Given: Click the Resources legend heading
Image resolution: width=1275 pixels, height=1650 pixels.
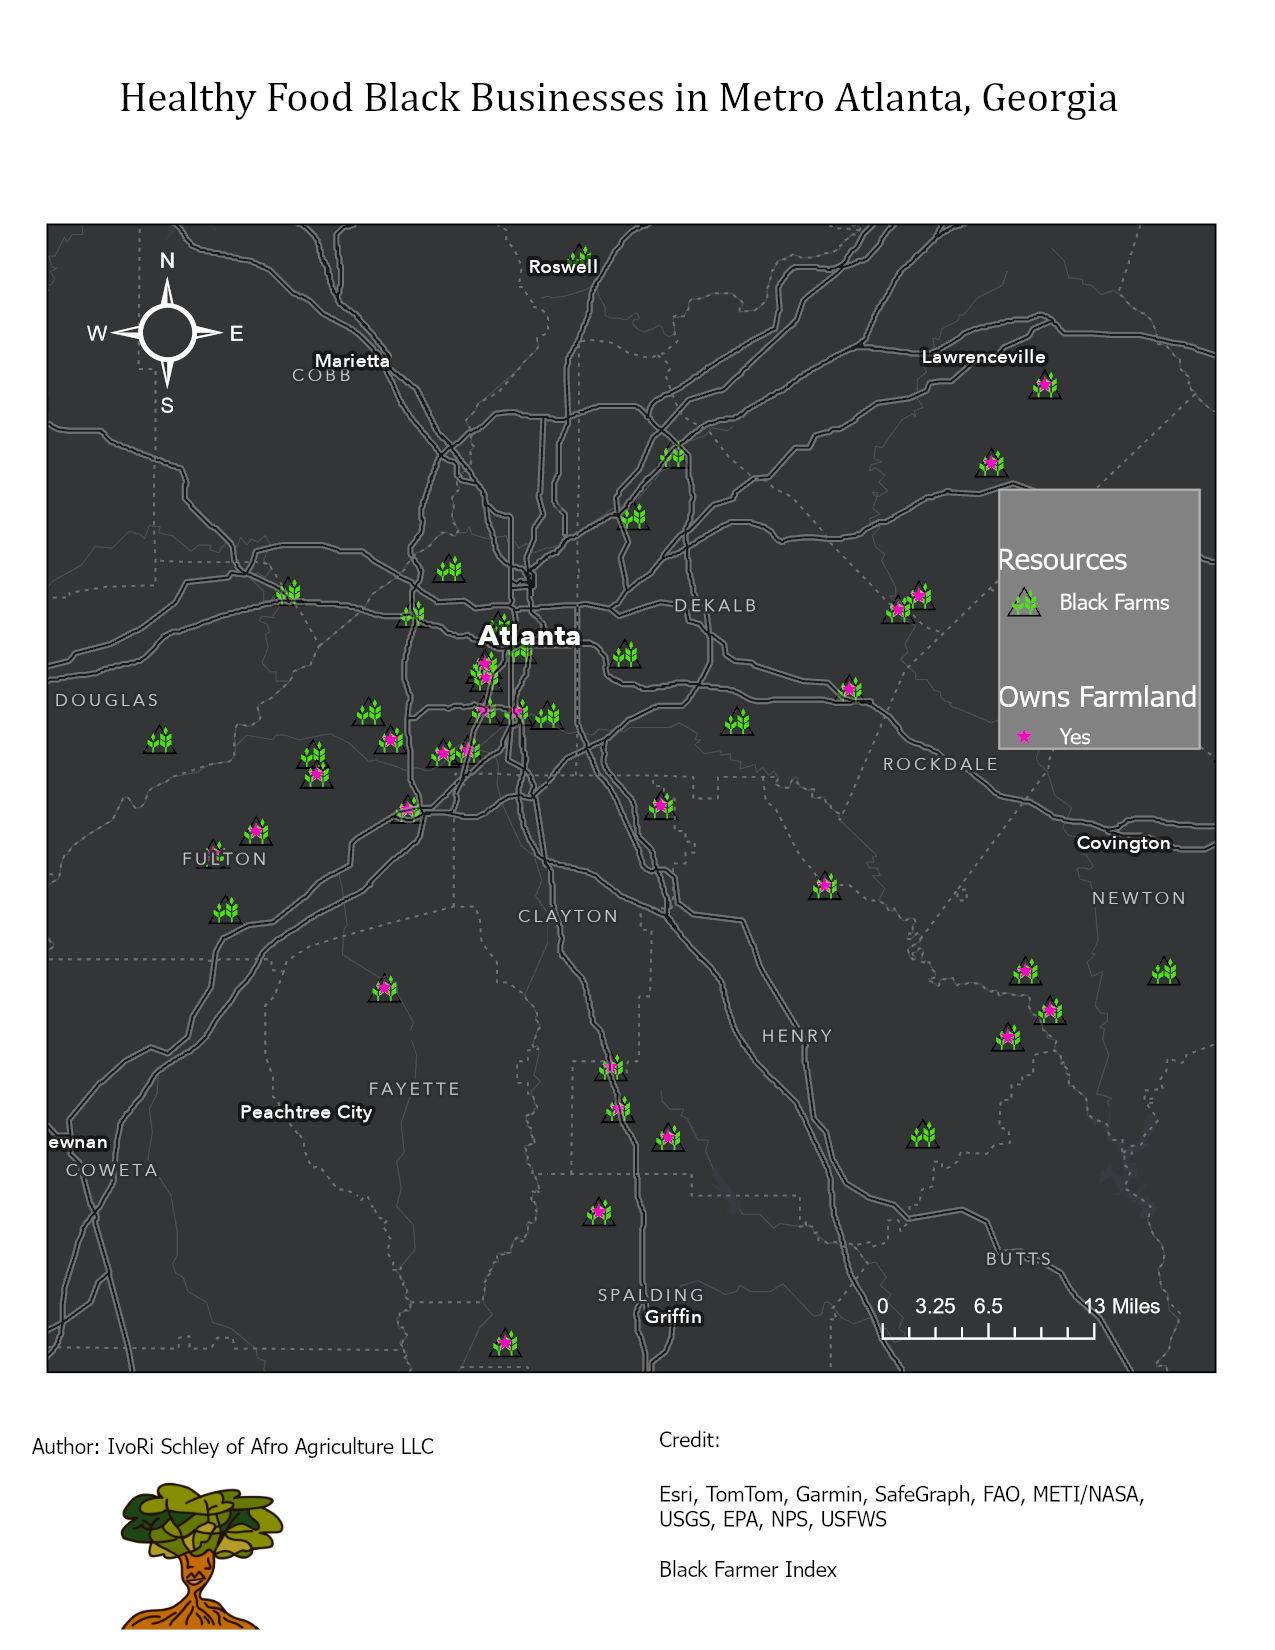Looking at the screenshot, I should [1062, 560].
